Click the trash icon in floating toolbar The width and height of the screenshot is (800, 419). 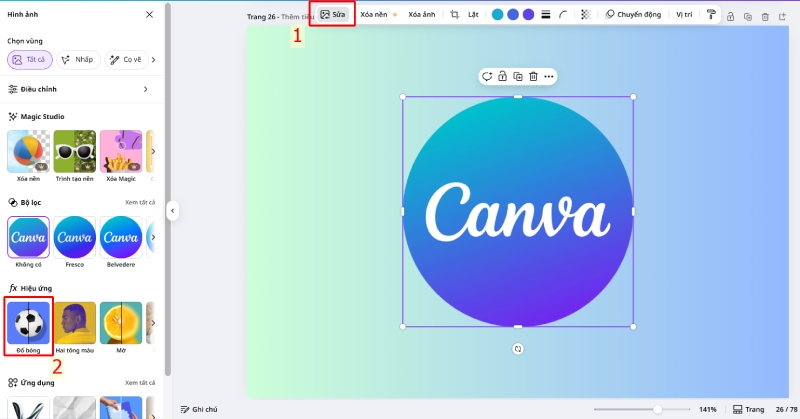(533, 77)
